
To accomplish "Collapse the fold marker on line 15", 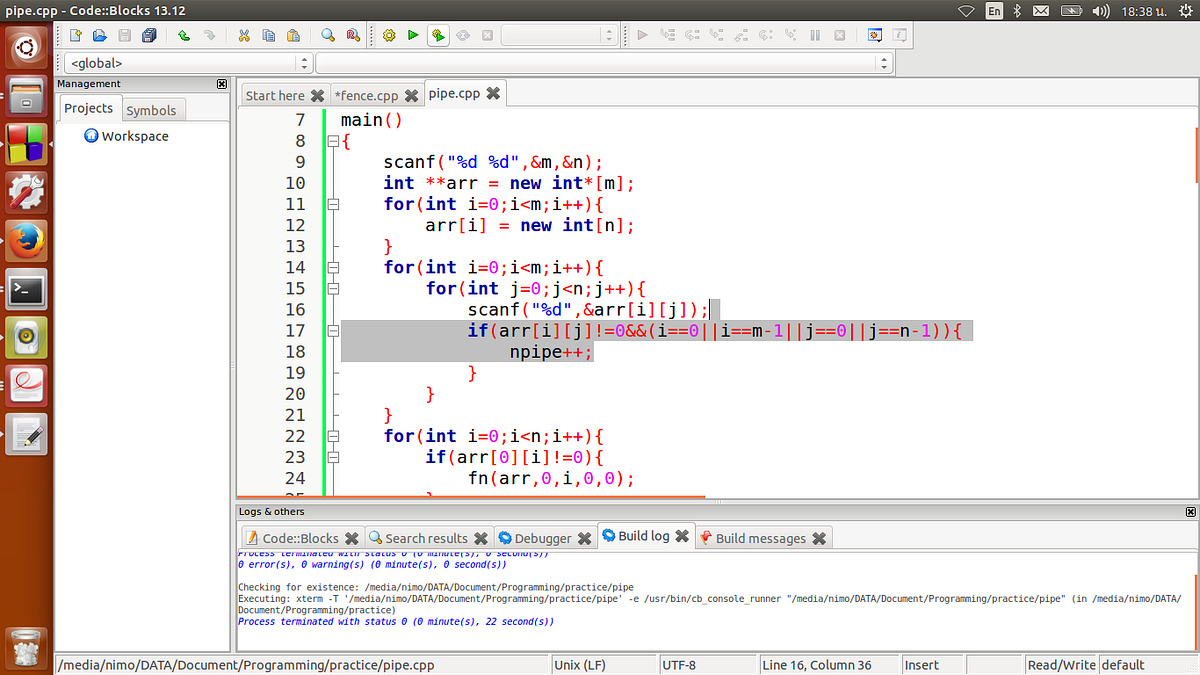I will [333, 288].
